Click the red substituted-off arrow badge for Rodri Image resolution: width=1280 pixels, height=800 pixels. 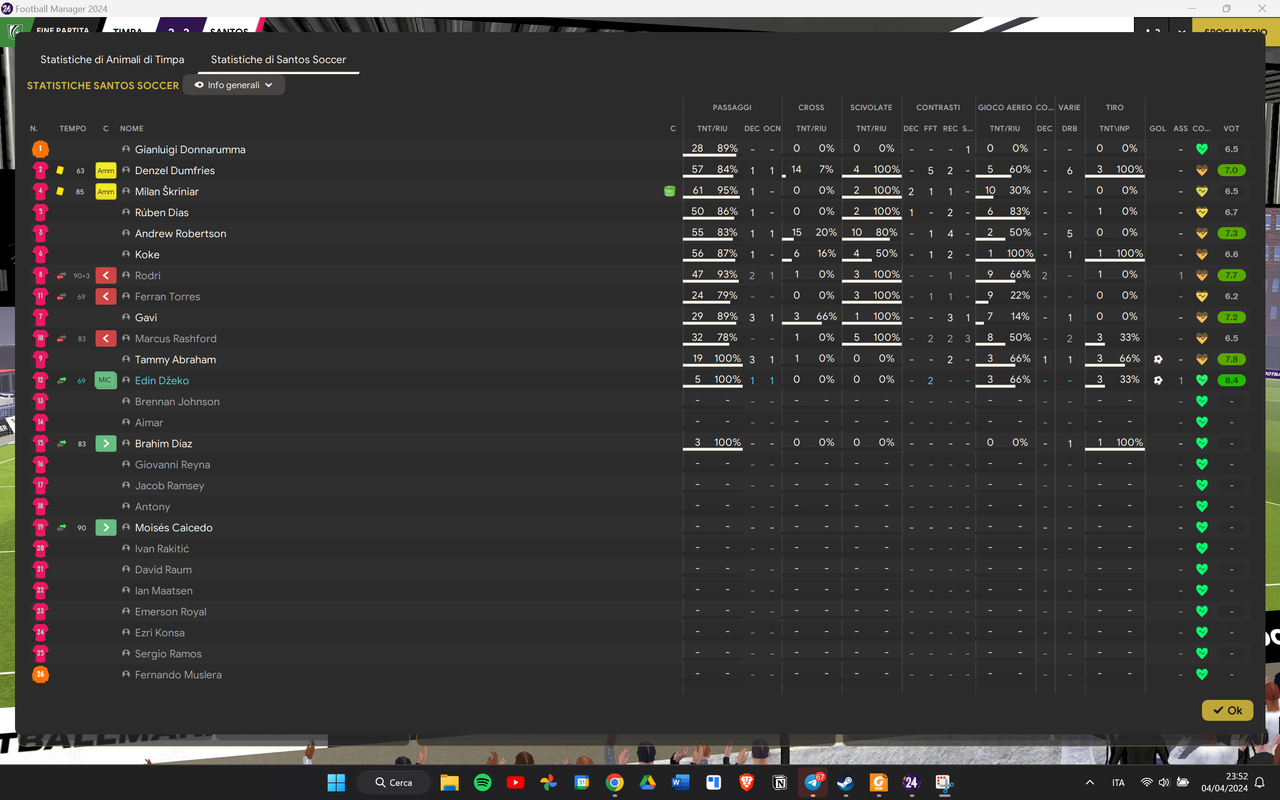tap(106, 275)
